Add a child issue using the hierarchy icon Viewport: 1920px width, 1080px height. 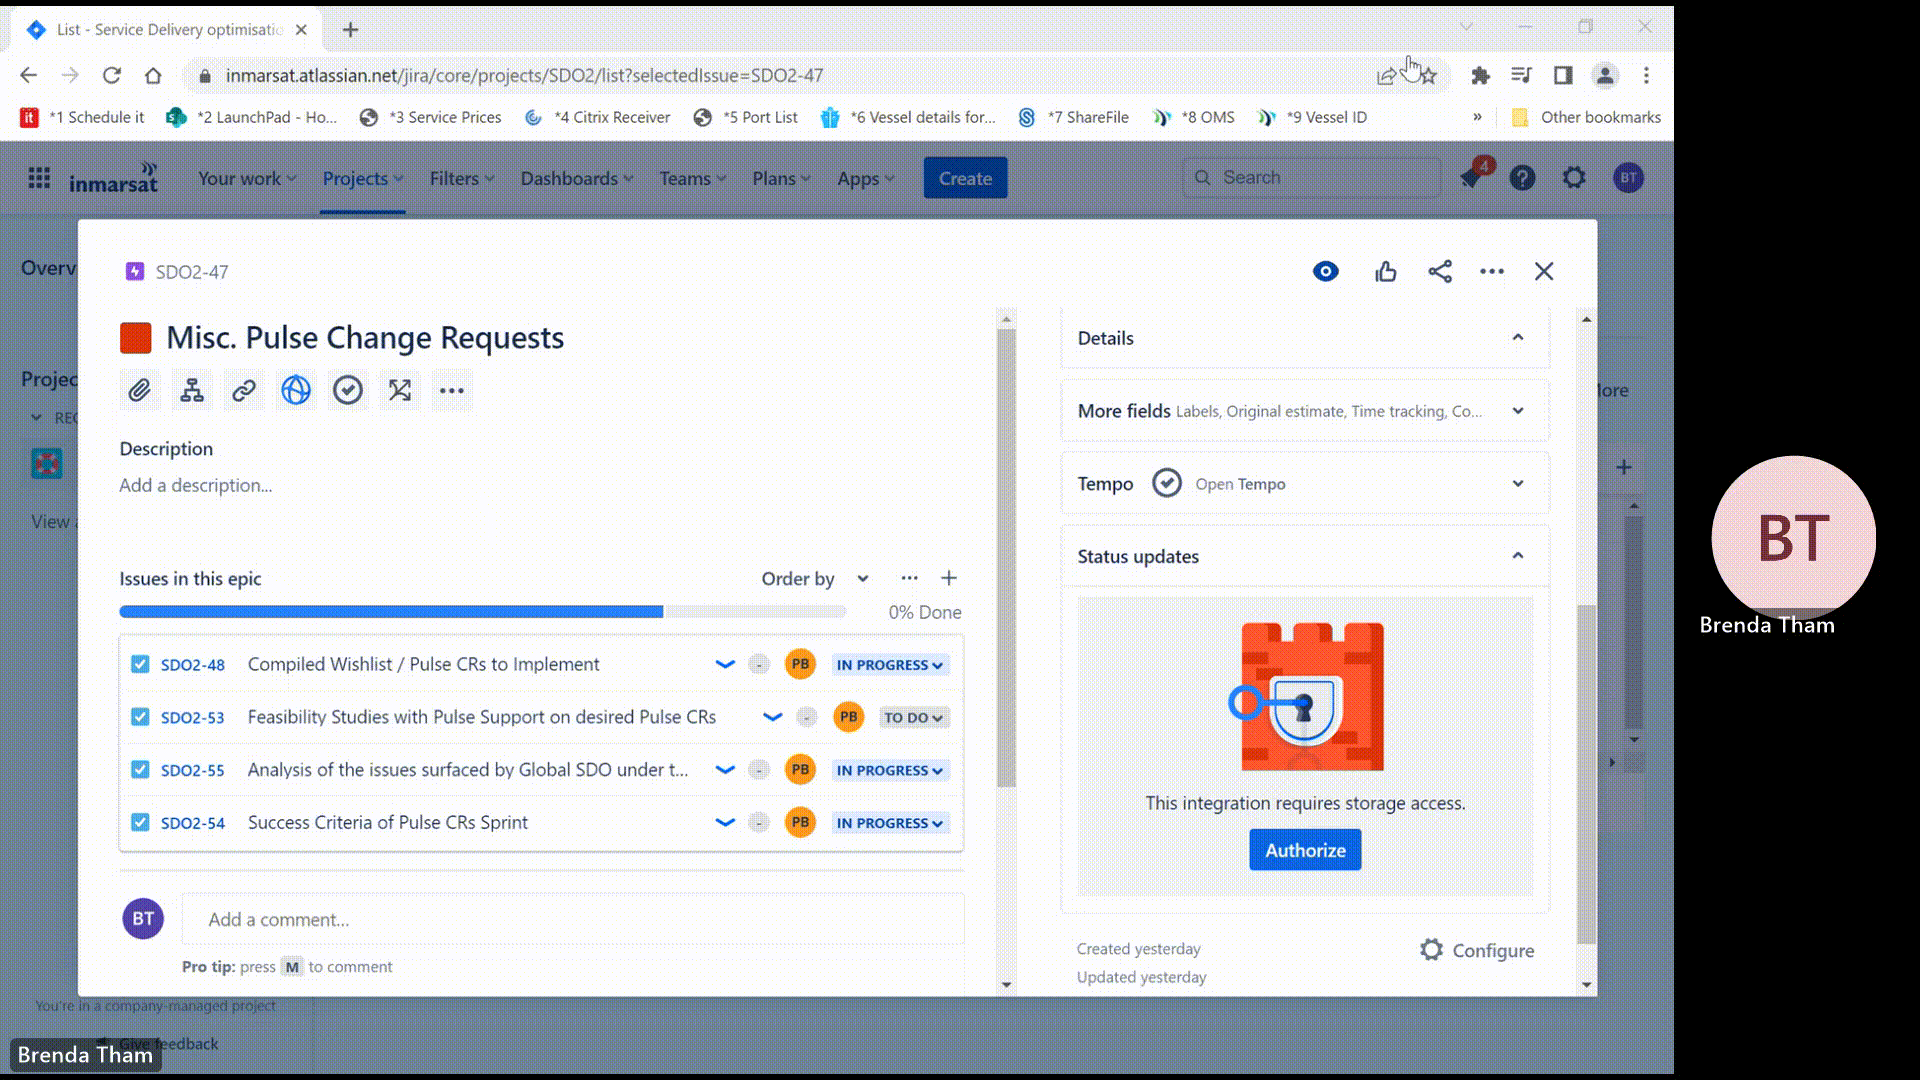point(192,390)
